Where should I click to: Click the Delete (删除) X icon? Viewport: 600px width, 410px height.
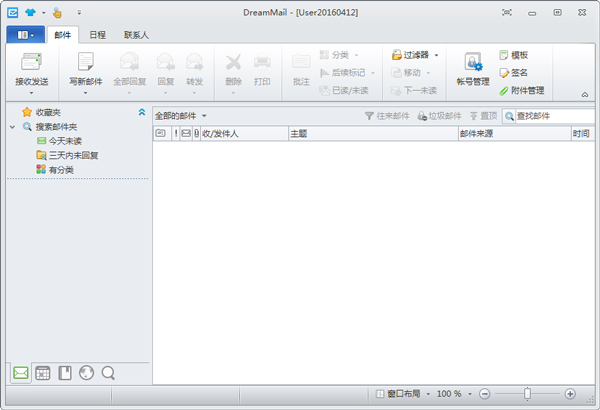[x=233, y=62]
